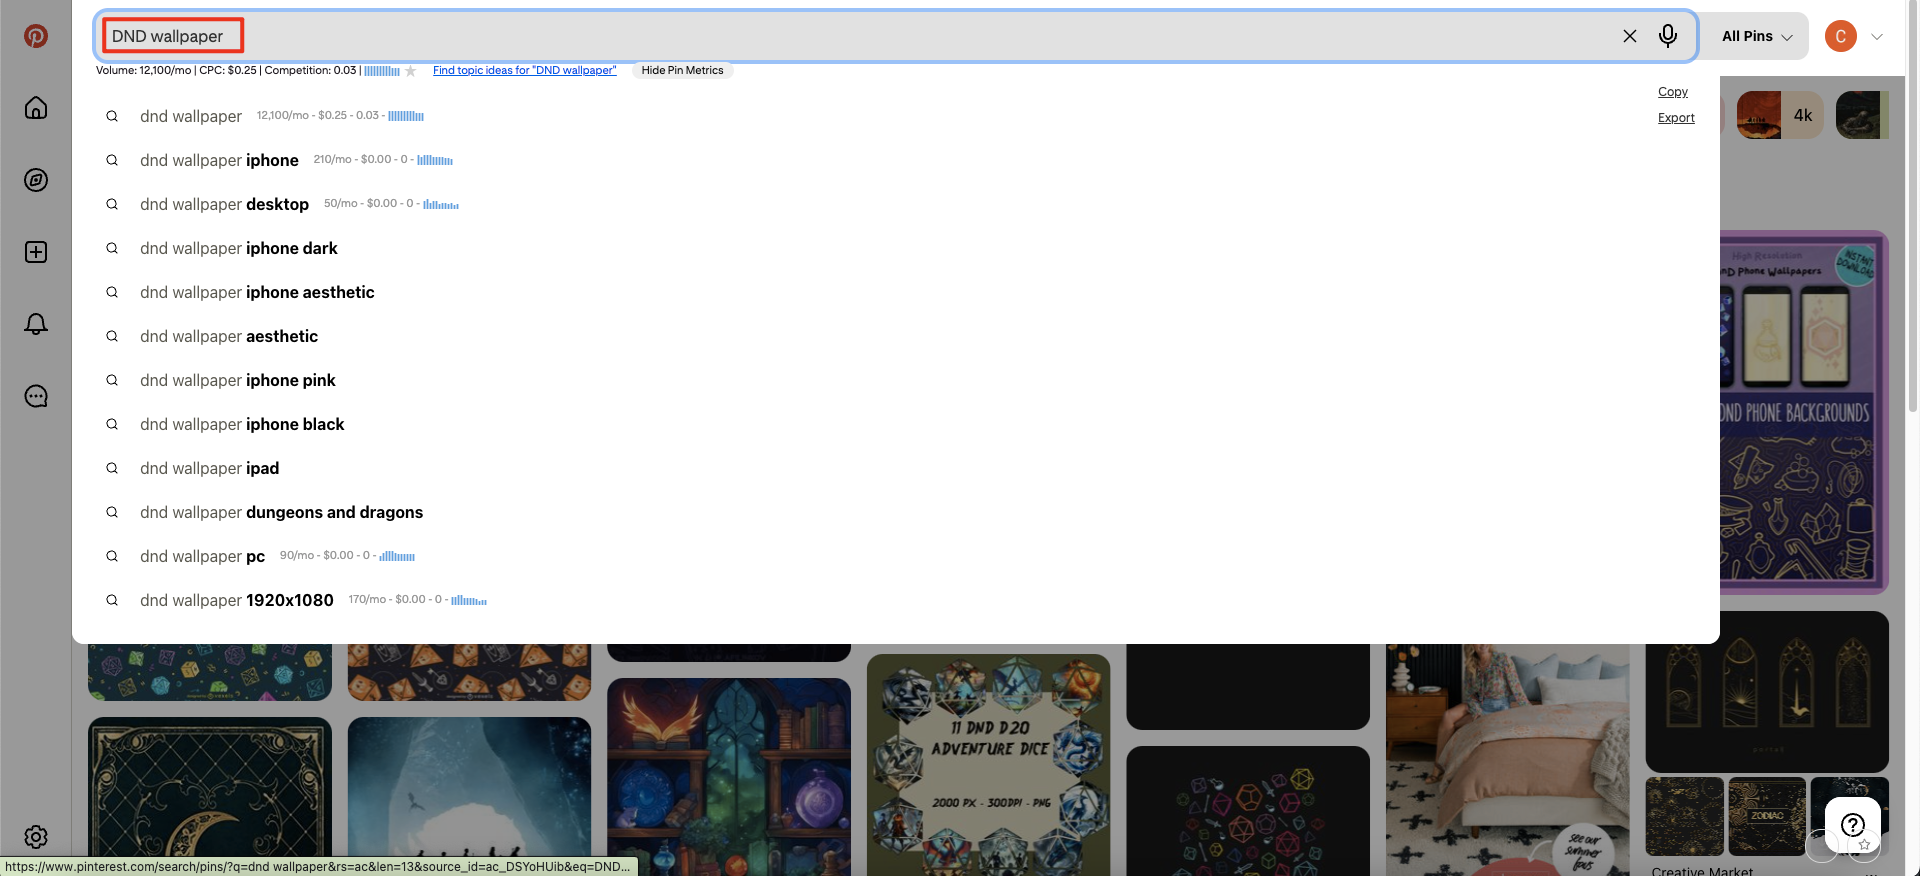This screenshot has height=876, width=1920.
Task: Click magnifier icon beside 'dnd wallpaper dungeons and dragons'
Action: coord(112,512)
